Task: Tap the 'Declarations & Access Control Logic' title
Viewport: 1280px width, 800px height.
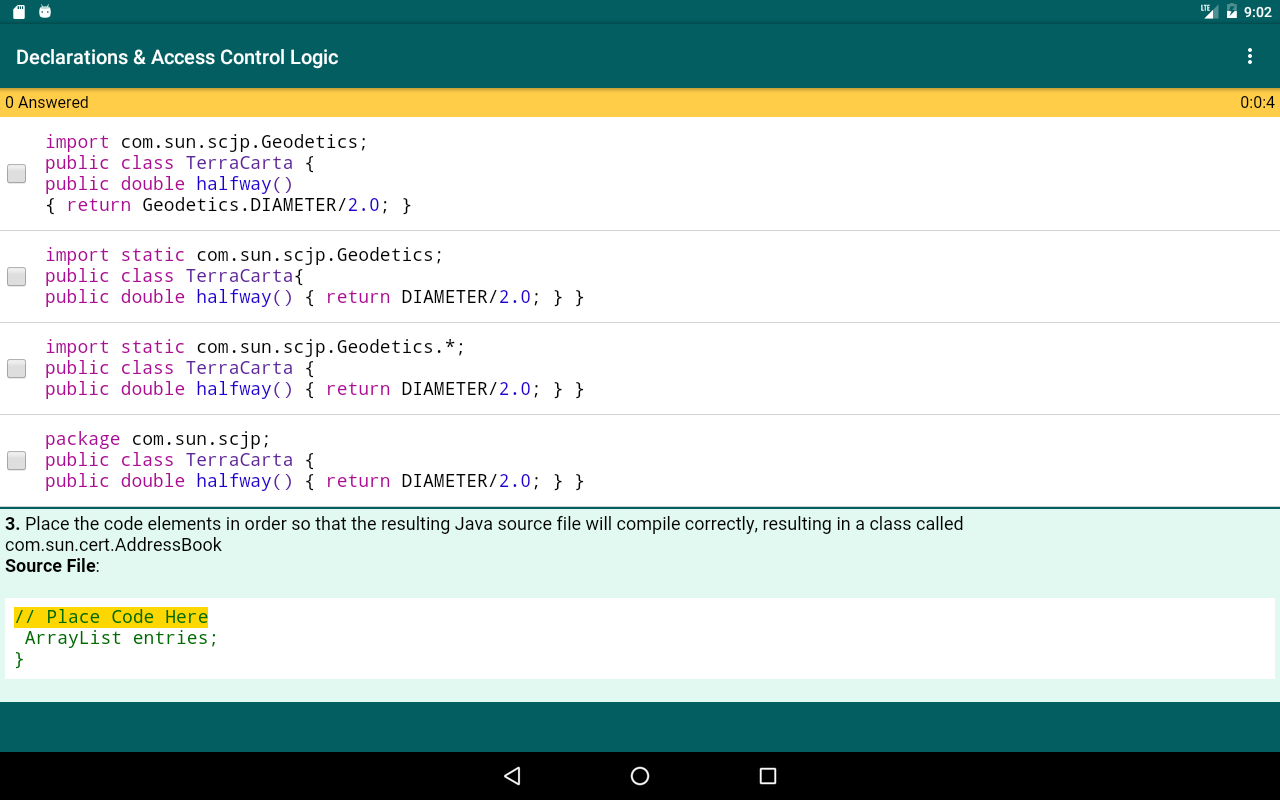Action: coord(177,58)
